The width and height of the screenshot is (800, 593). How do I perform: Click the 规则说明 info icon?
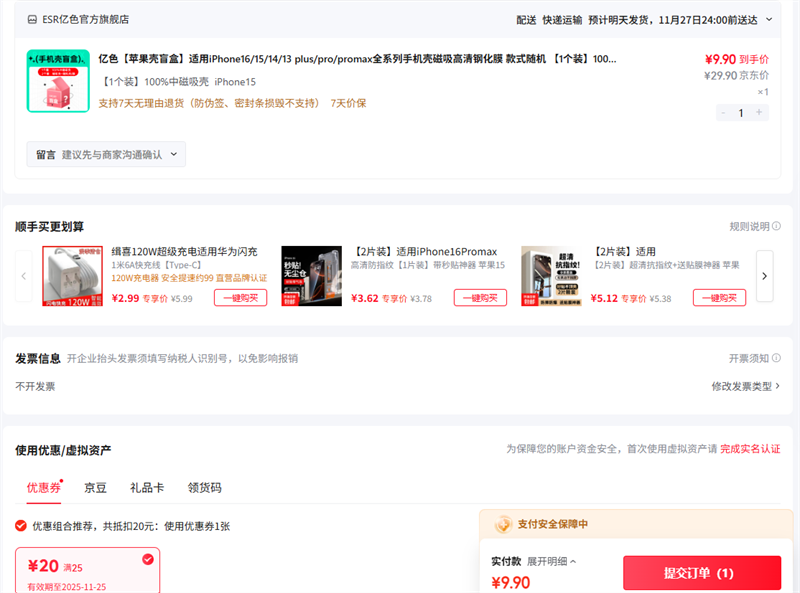click(x=776, y=227)
